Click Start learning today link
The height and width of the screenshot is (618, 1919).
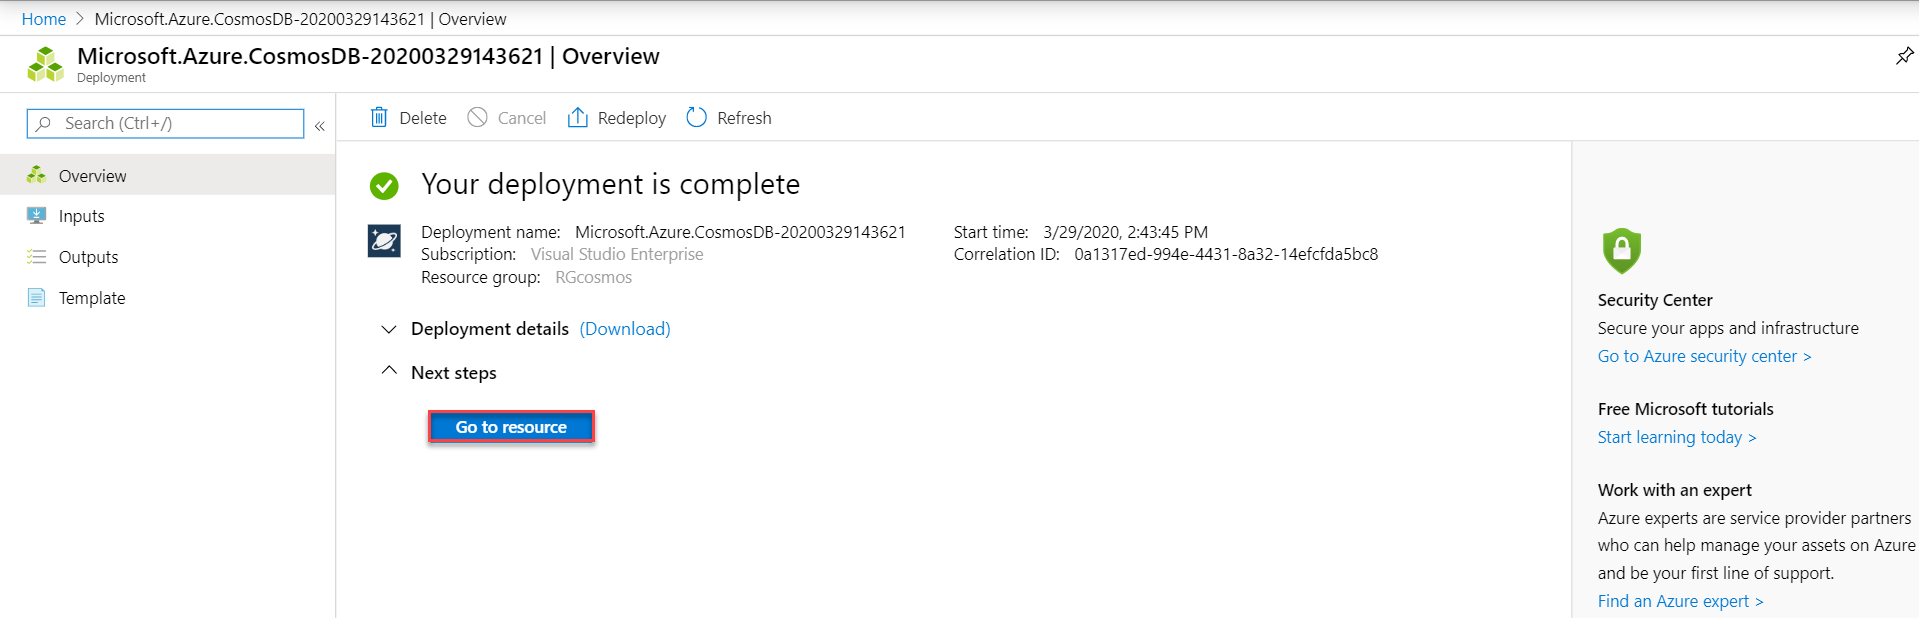click(x=1676, y=437)
